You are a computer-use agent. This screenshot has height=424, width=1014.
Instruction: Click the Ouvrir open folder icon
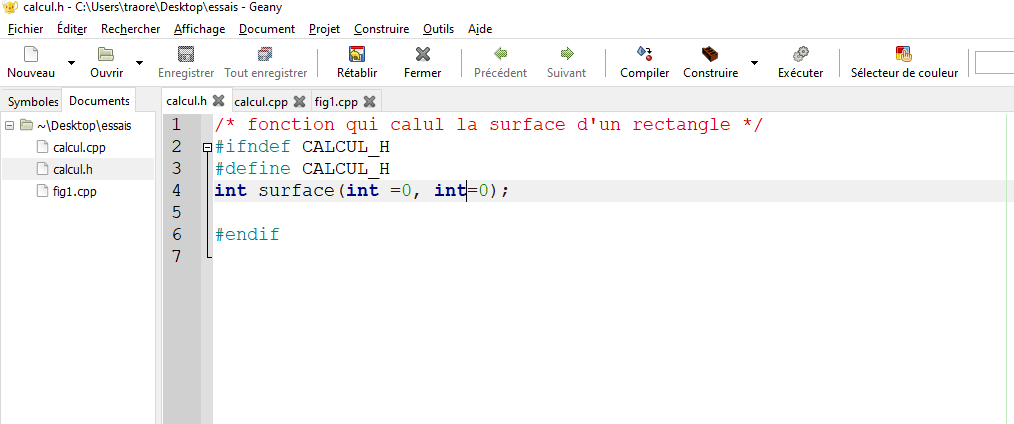point(106,54)
